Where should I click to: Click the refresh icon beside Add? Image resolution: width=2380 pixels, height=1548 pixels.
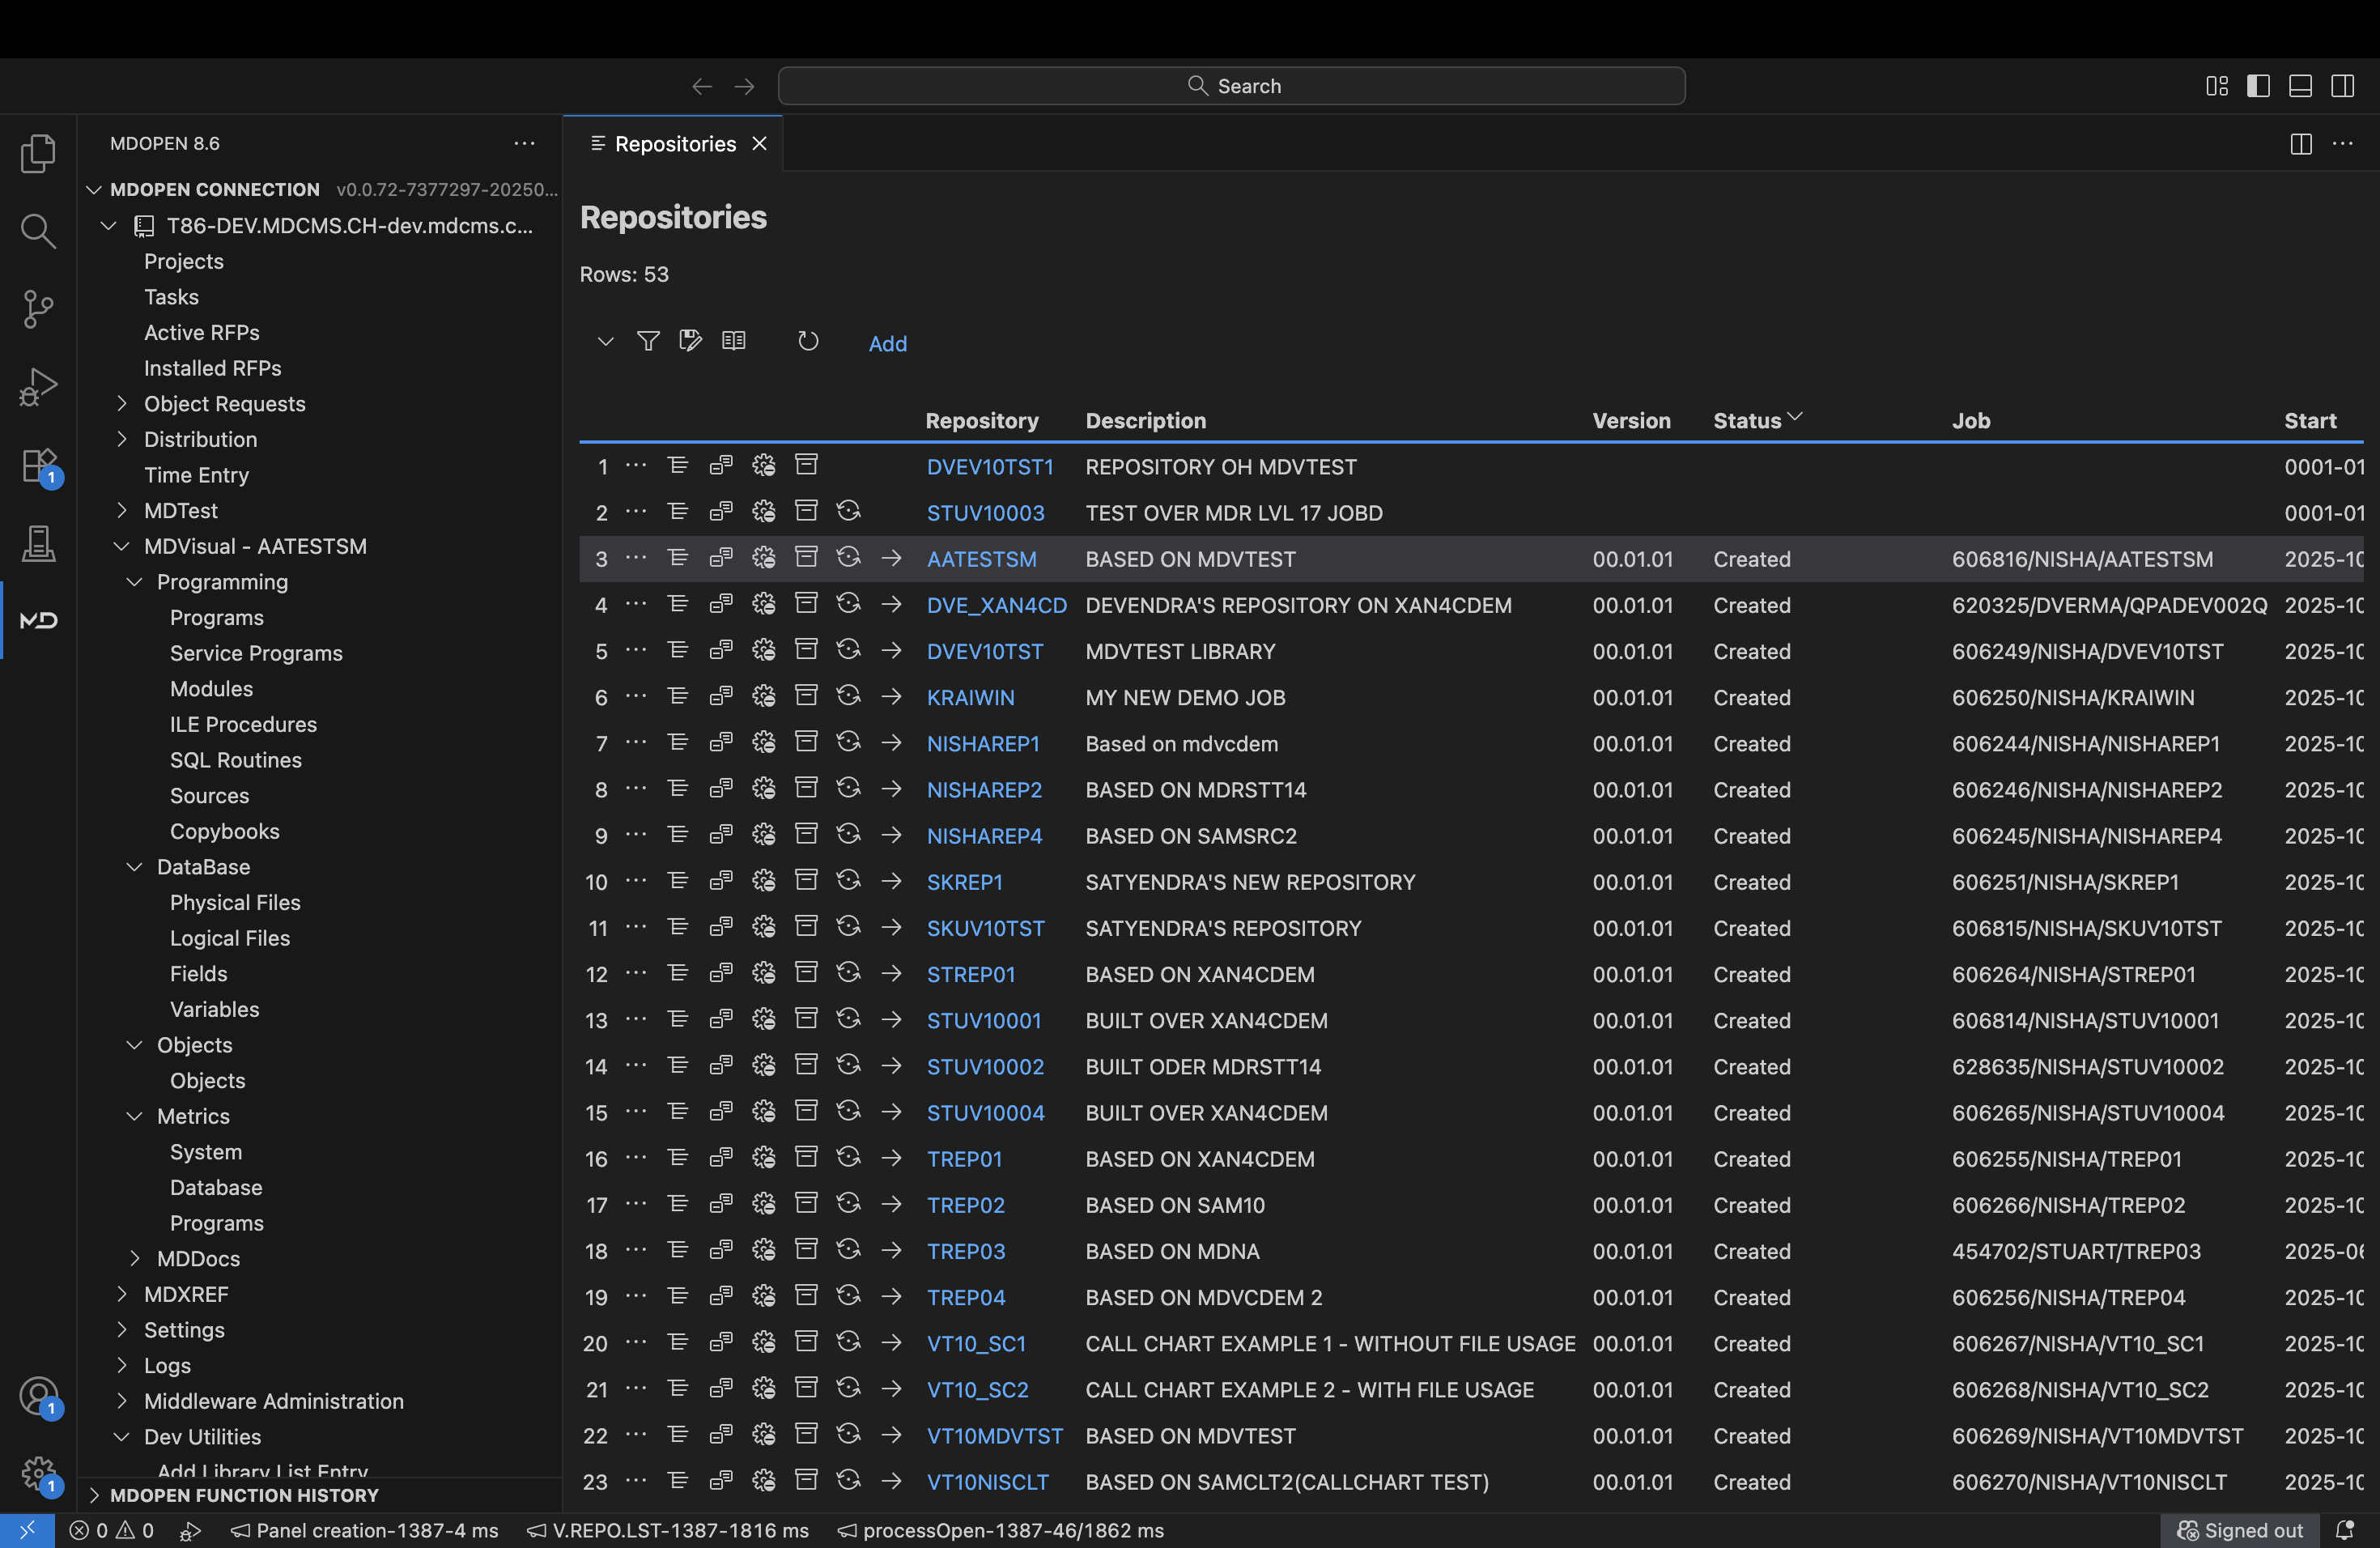pos(808,342)
